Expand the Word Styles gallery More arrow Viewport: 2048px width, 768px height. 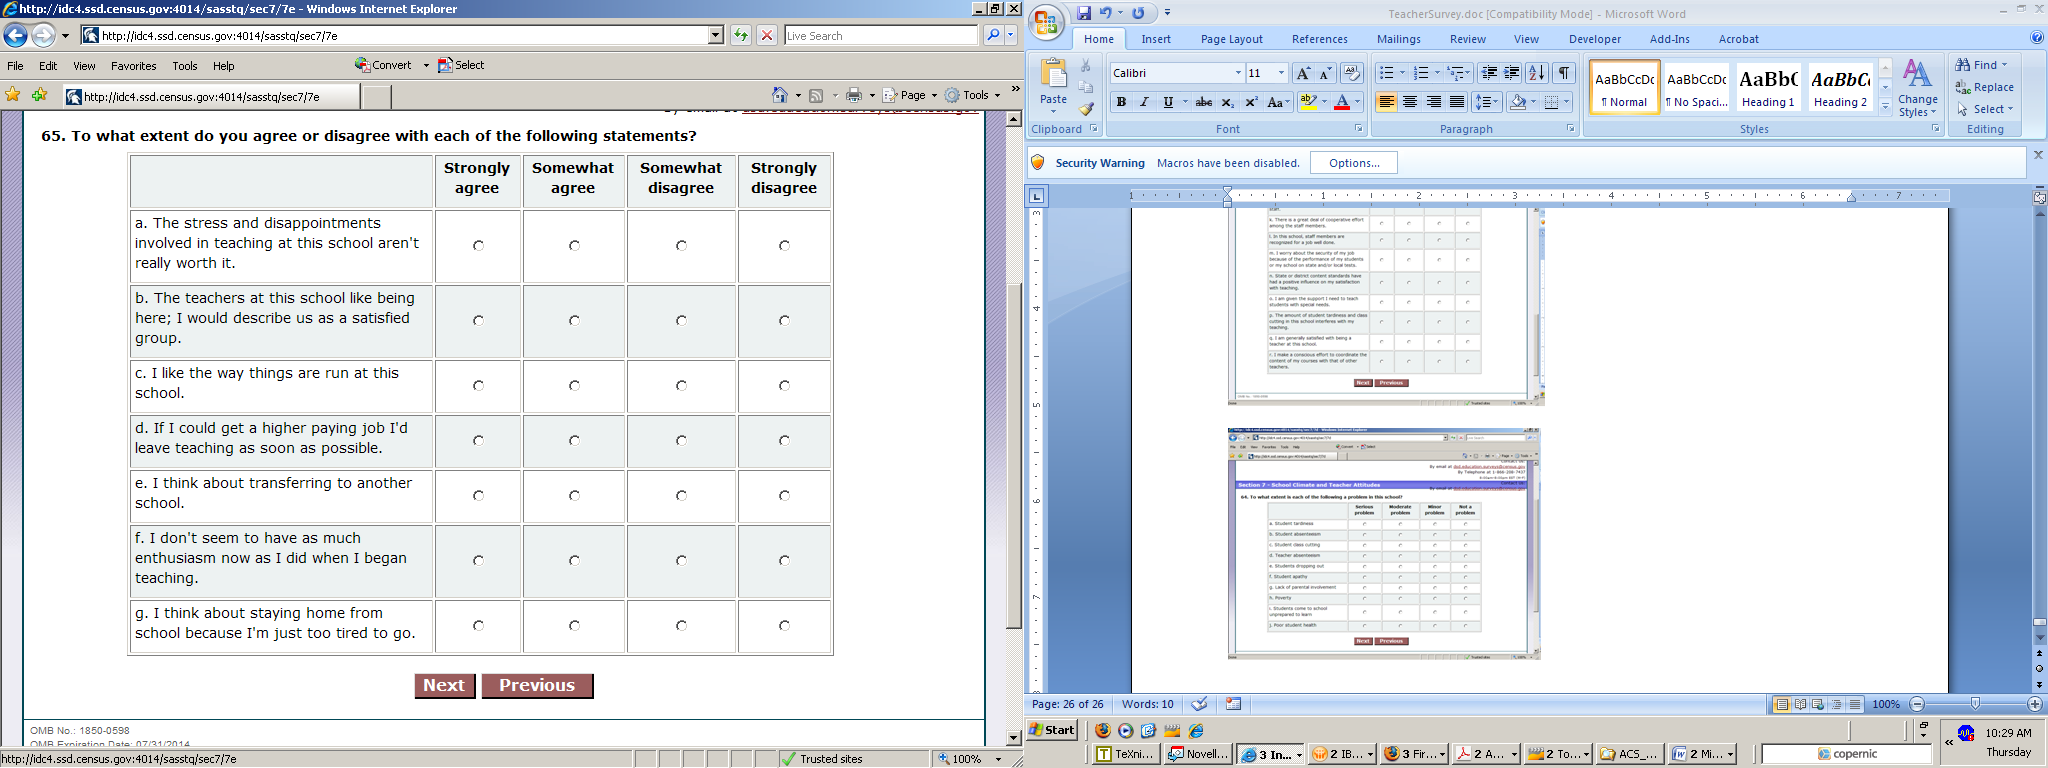click(x=1885, y=107)
